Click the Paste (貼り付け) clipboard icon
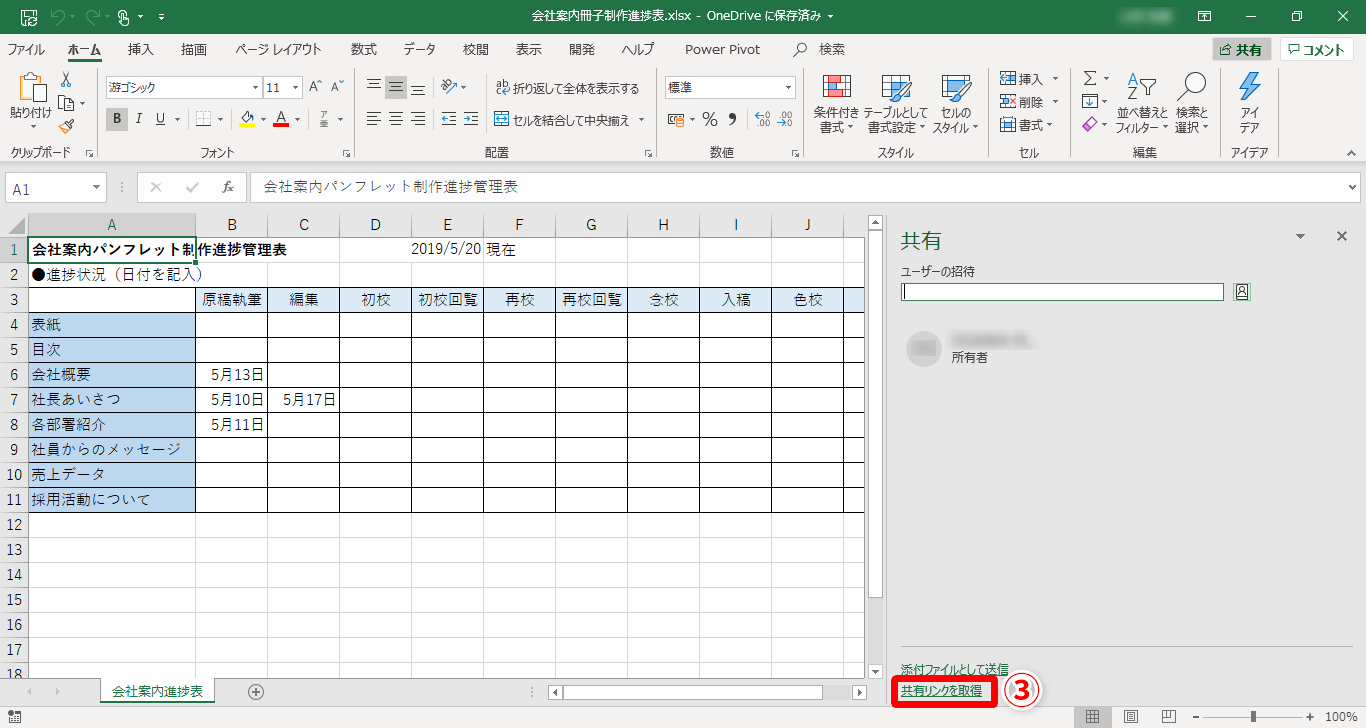1366x728 pixels. click(31, 89)
